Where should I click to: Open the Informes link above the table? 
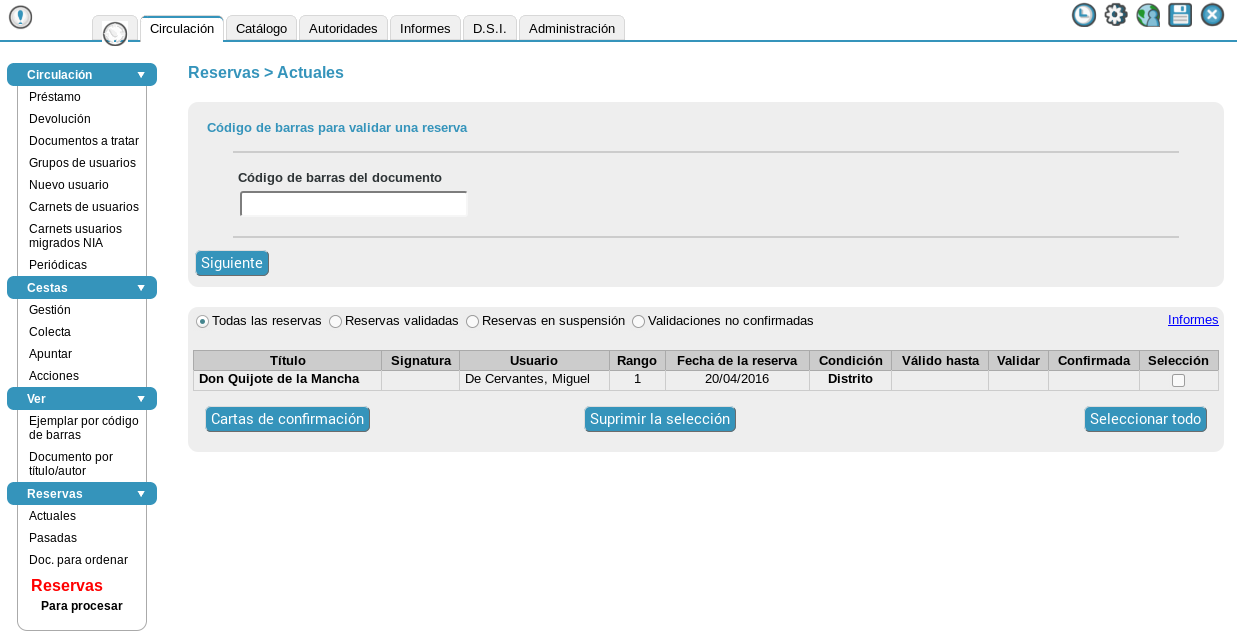1193,320
